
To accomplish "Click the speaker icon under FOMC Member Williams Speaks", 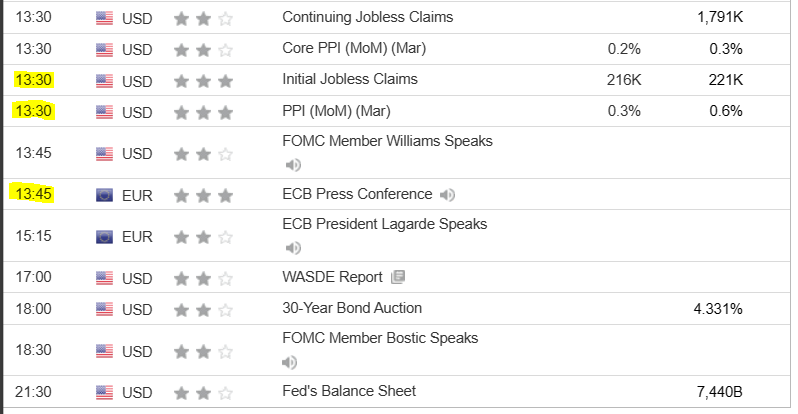I will 293,165.
